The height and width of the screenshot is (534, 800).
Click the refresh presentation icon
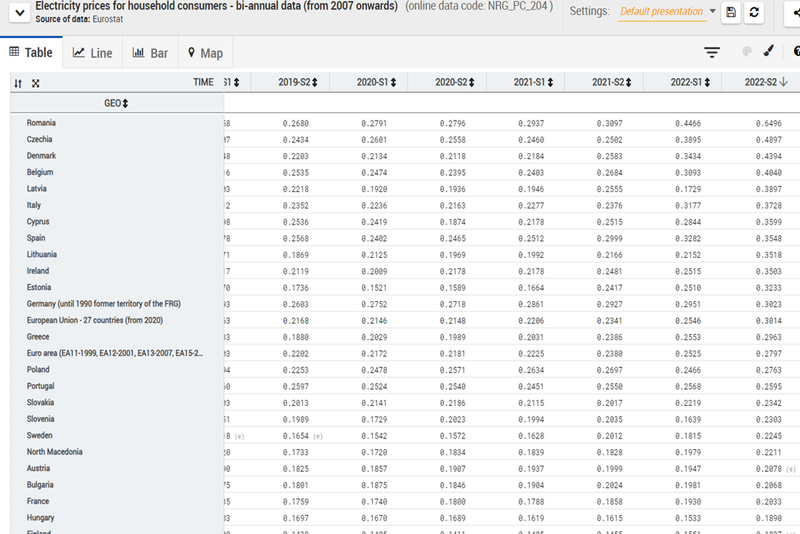point(755,12)
